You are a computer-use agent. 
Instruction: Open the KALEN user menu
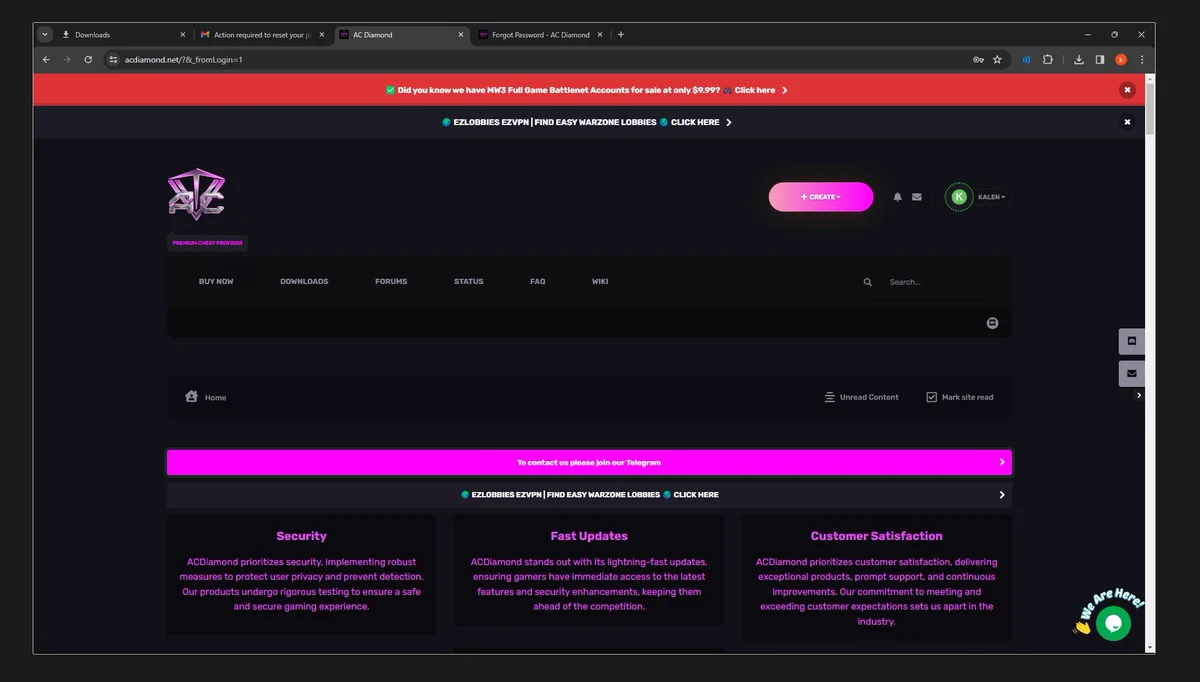[x=991, y=197]
